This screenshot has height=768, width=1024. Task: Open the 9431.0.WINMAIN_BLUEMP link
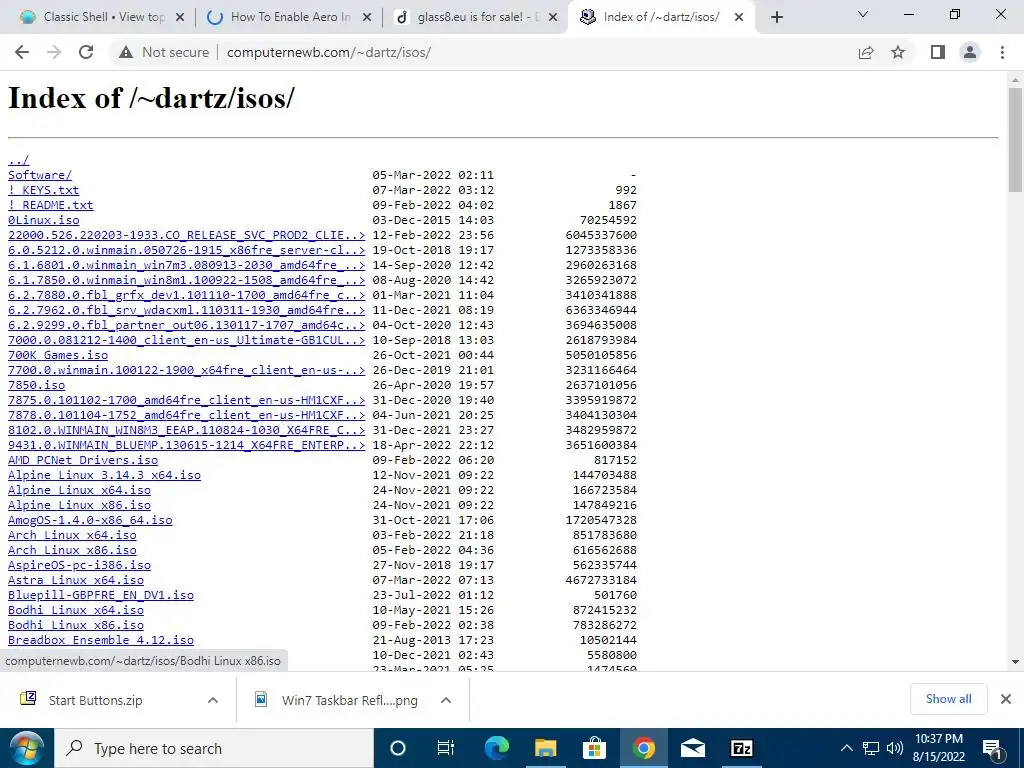click(x=187, y=445)
